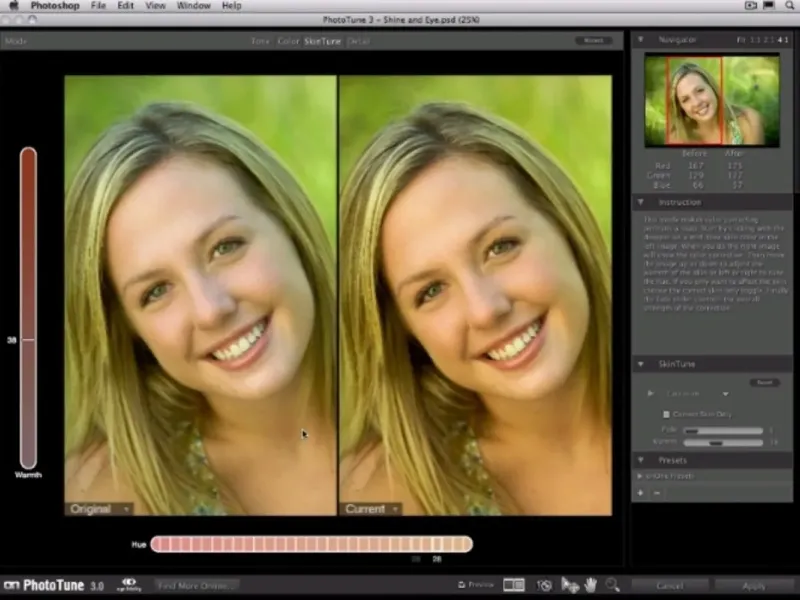Click the split-view layout icon
800x600 pixels.
[x=514, y=585]
